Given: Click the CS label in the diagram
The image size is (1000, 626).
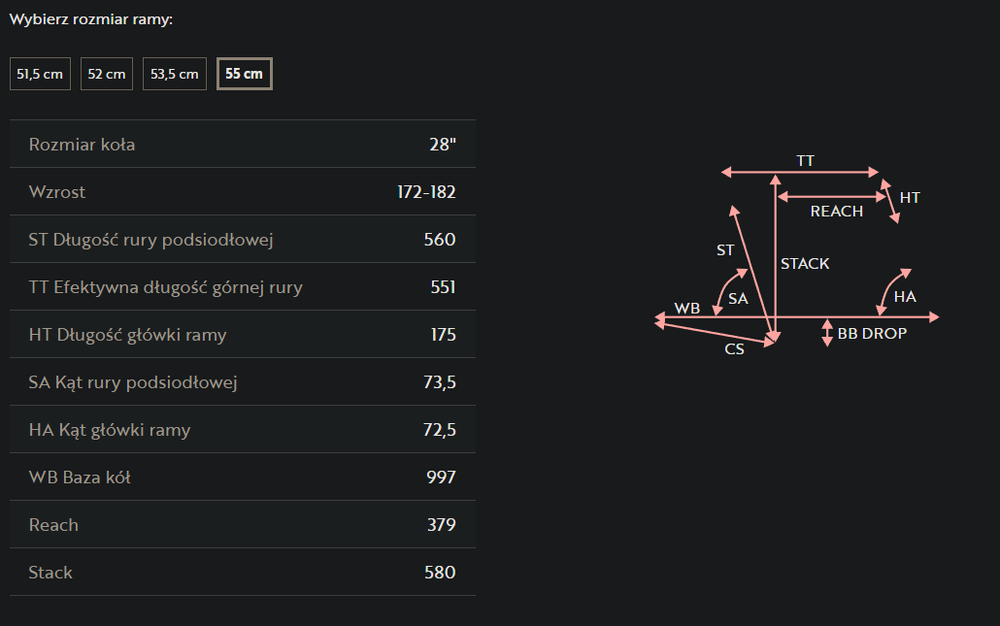Looking at the screenshot, I should coord(734,350).
